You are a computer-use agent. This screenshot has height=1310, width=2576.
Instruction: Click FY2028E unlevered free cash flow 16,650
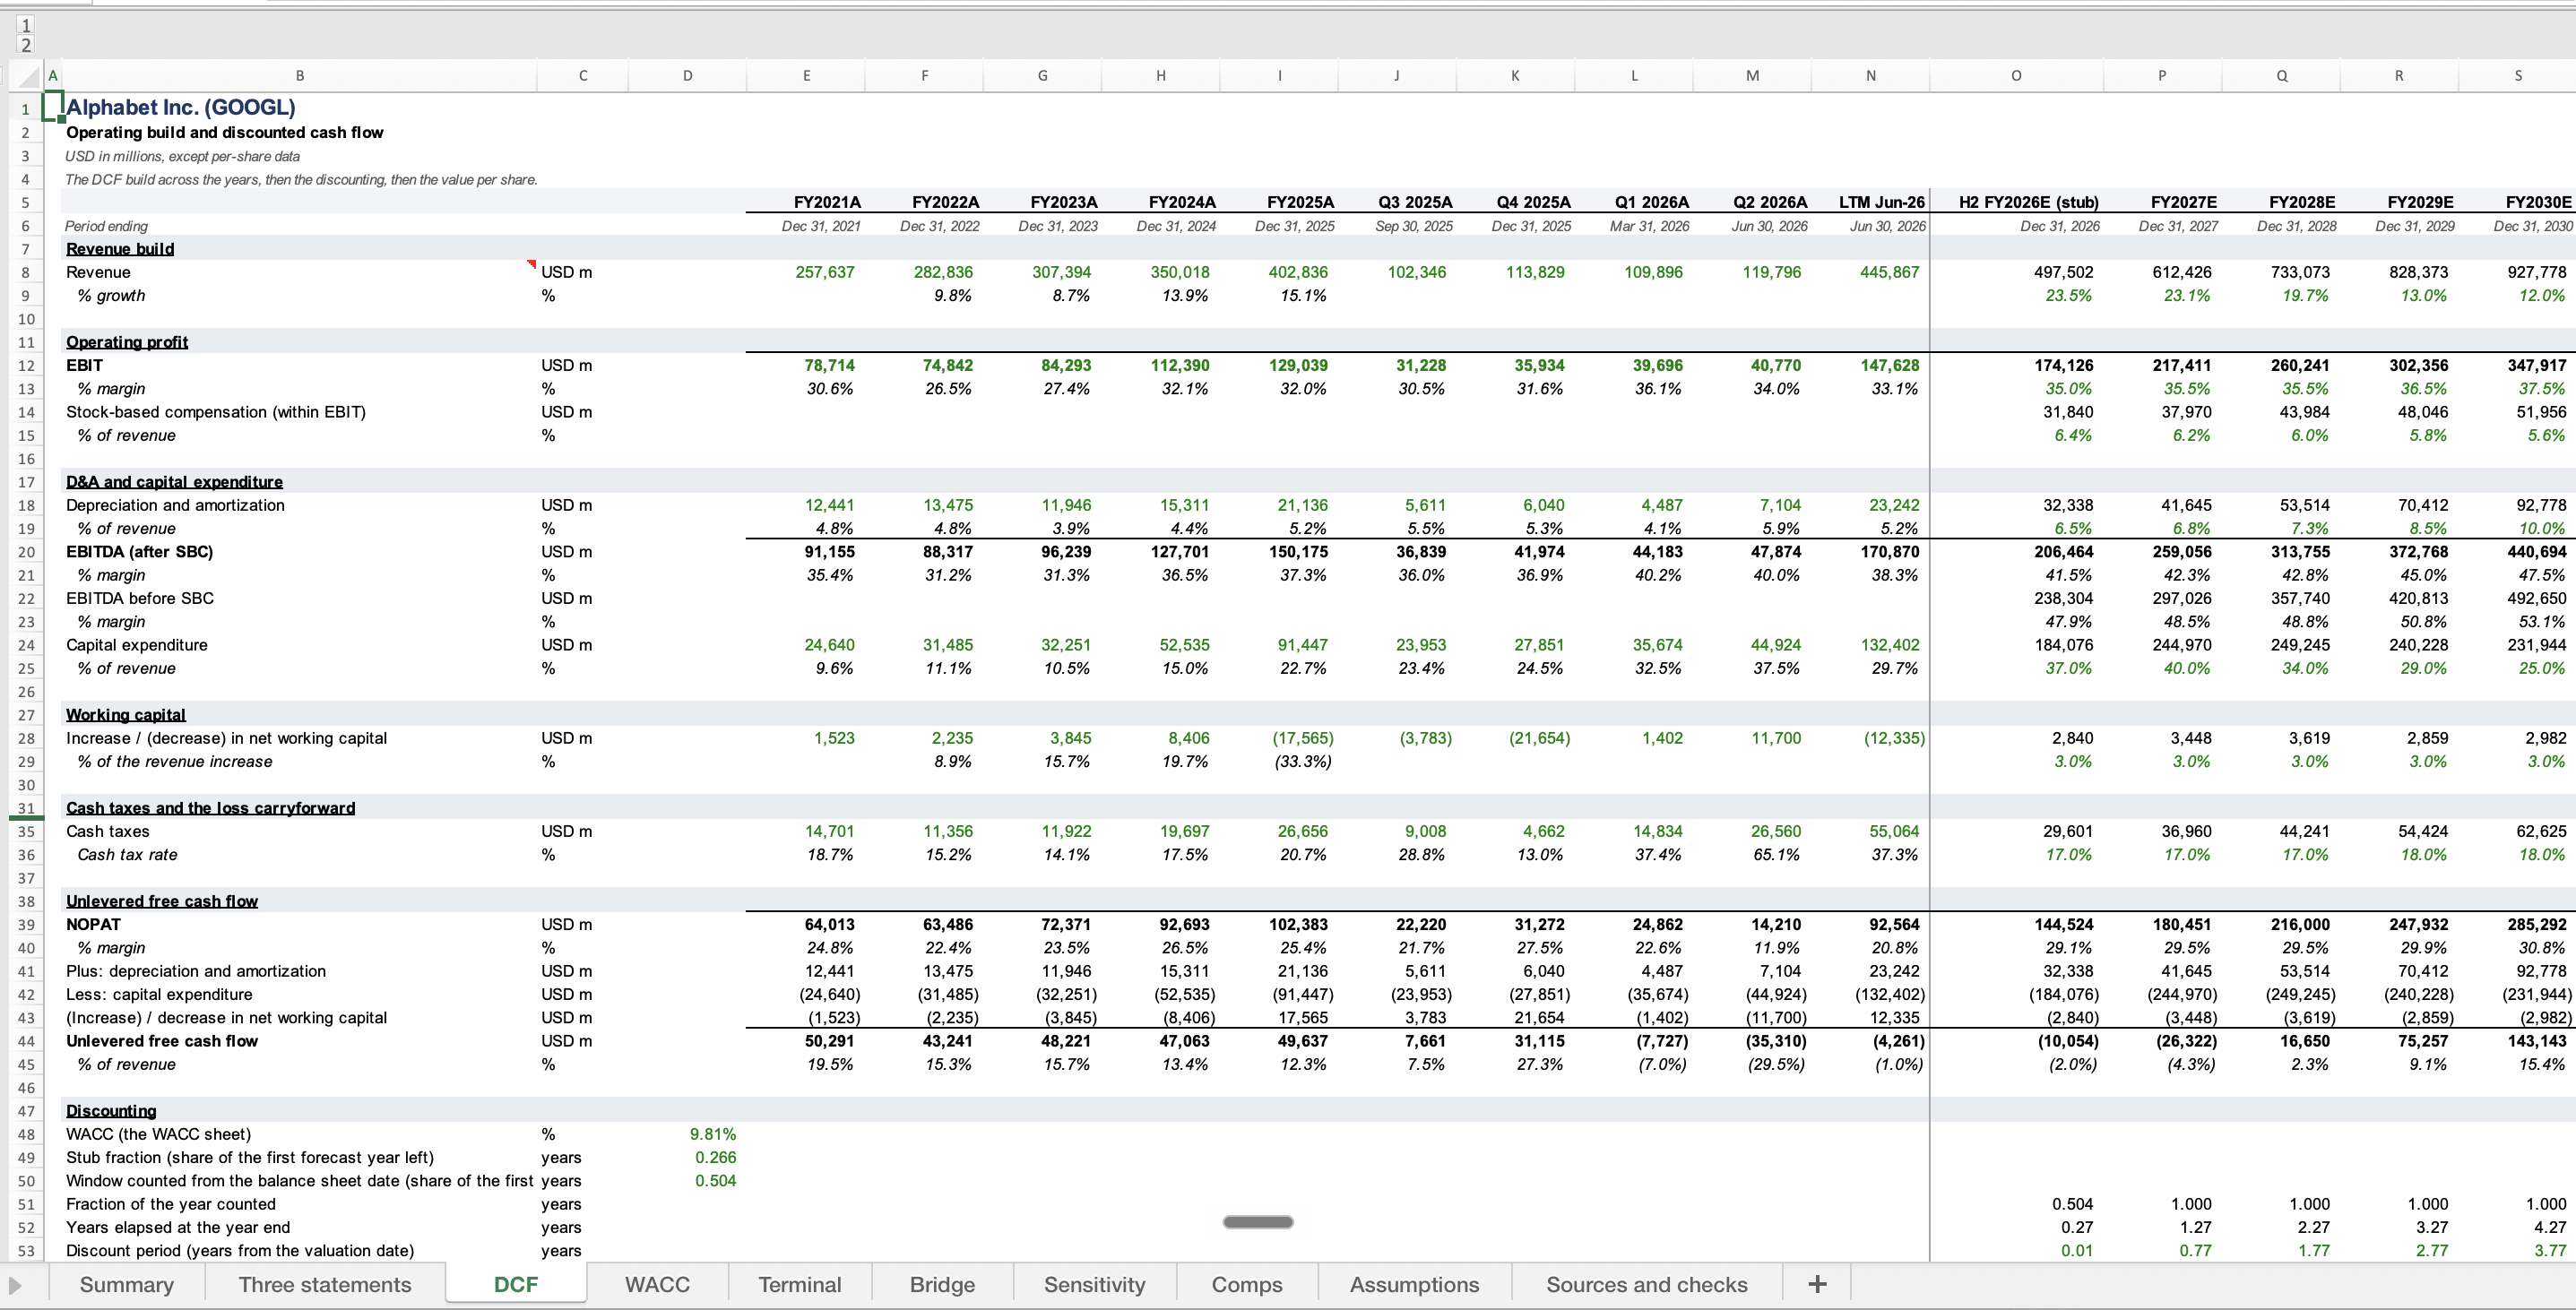2304,1041
